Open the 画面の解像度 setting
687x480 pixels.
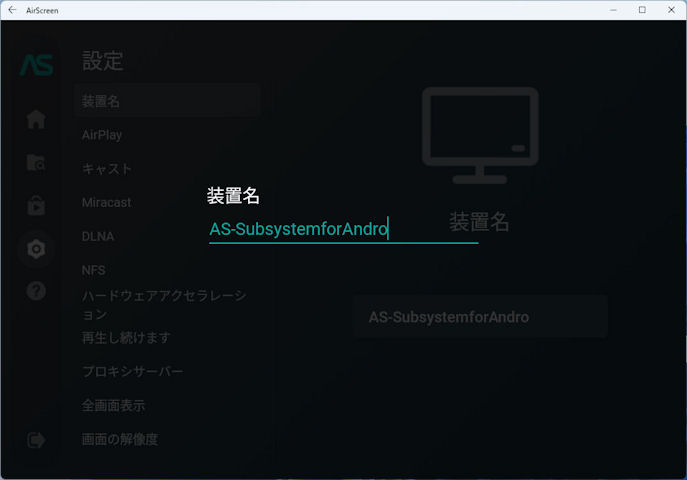(x=120, y=439)
